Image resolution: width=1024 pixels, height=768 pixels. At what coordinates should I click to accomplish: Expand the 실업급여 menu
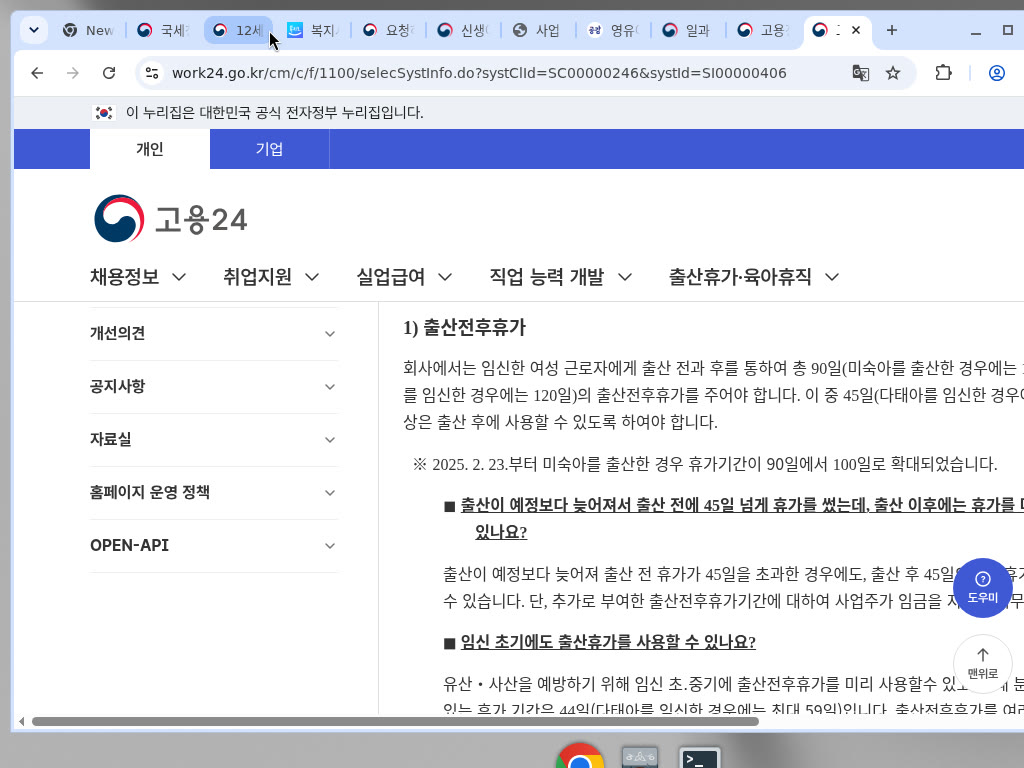pos(404,277)
